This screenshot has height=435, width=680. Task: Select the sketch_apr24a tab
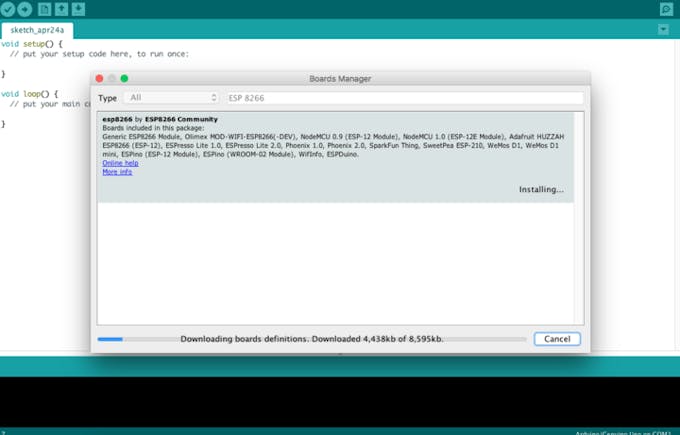click(x=37, y=30)
